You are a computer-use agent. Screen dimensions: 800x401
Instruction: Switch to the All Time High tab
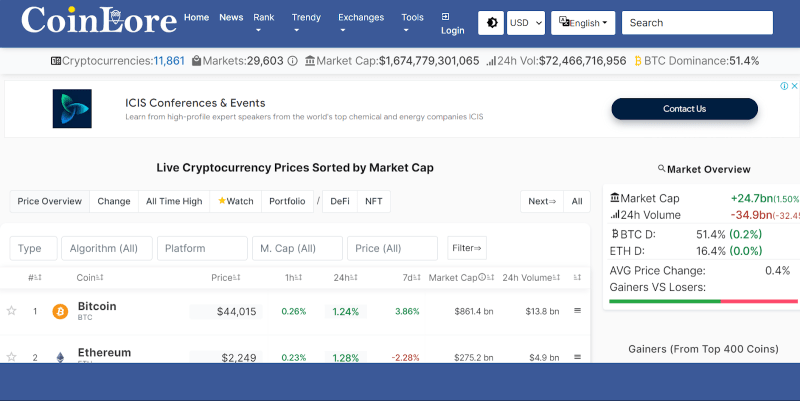click(174, 202)
